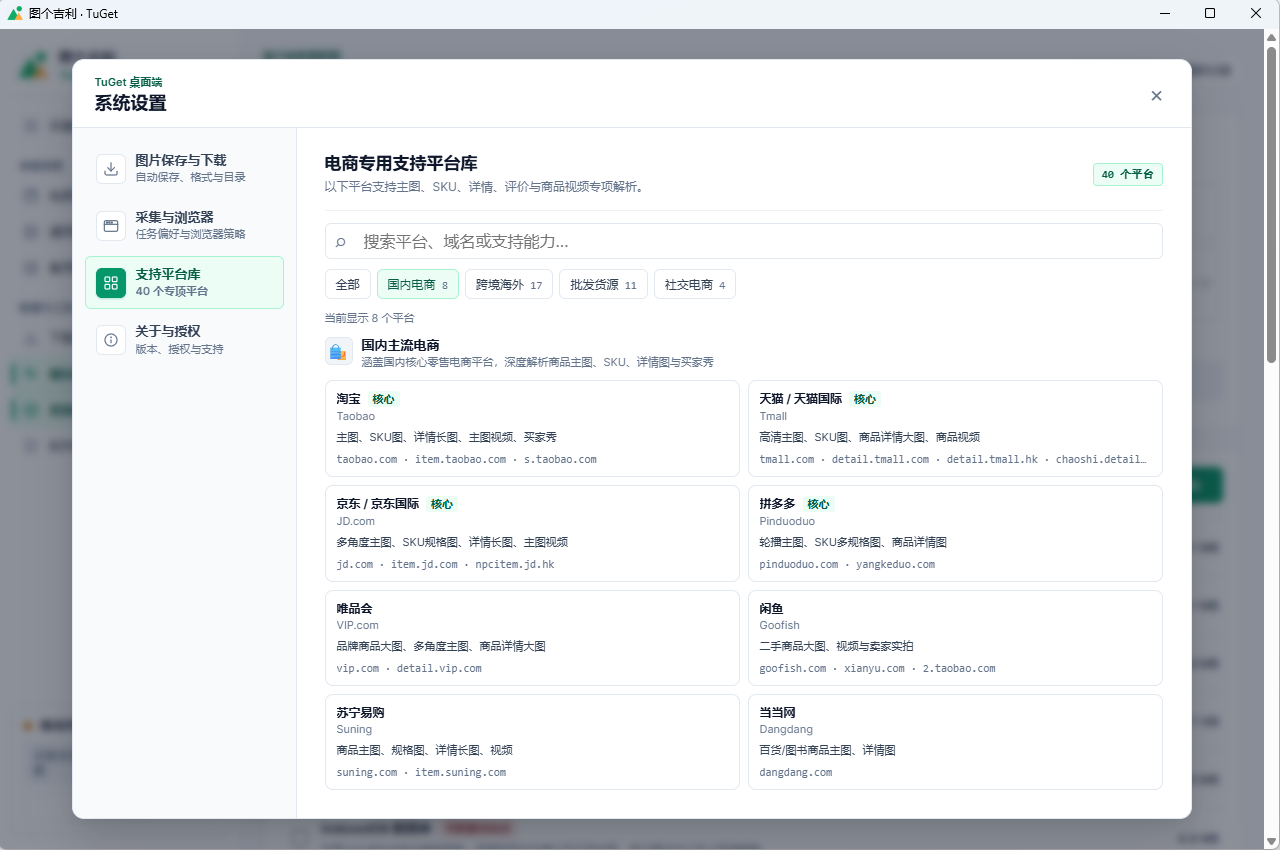
Task: Click the info icon beside 关于与授权
Action: click(x=111, y=339)
